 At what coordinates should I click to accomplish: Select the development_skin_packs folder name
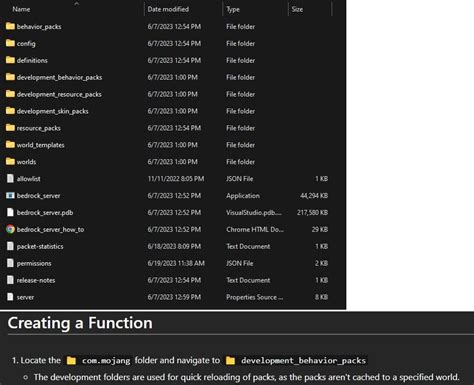(x=52, y=111)
